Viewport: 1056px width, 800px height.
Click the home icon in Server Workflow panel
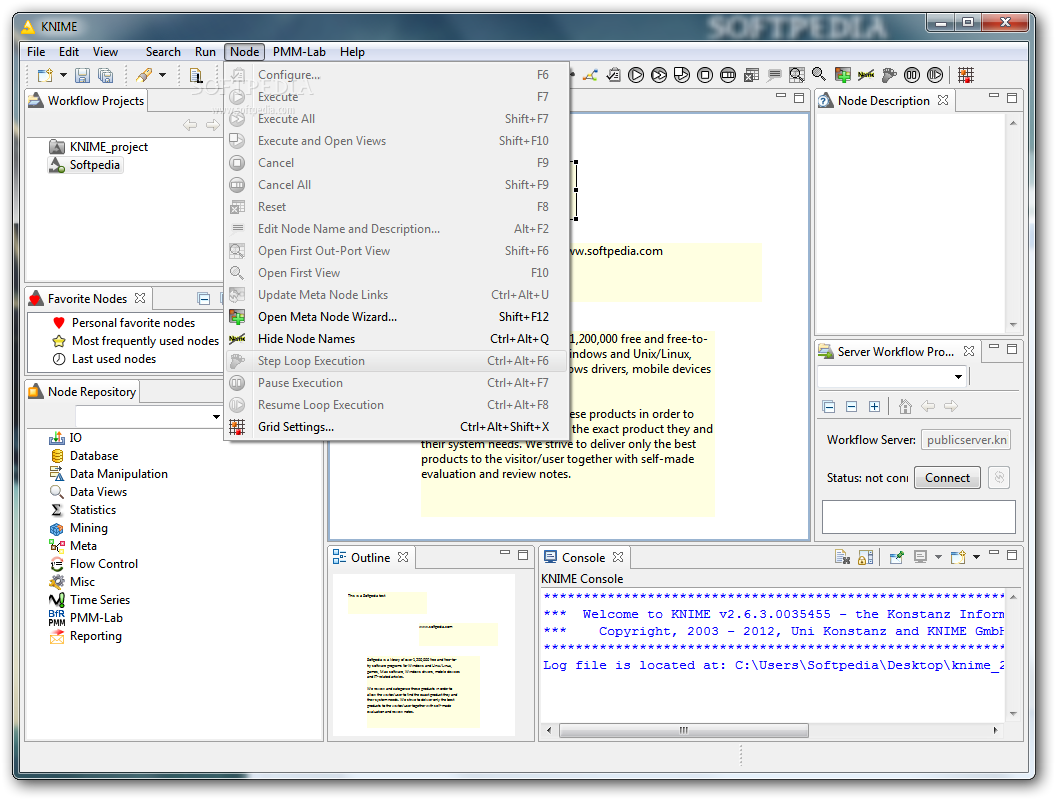[905, 406]
